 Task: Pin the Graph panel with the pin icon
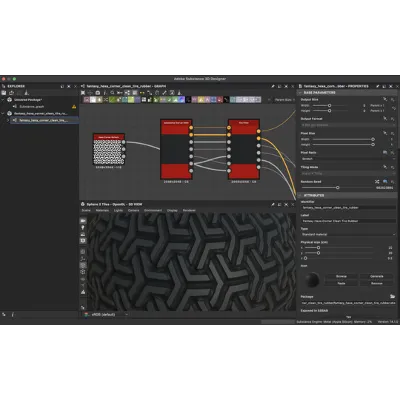pyautogui.click(x=273, y=86)
